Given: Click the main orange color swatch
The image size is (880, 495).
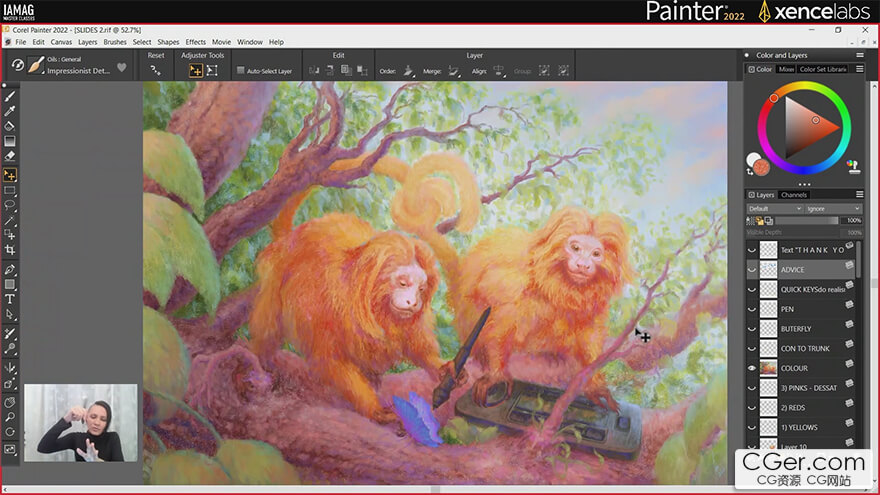Looking at the screenshot, I should coord(762,167).
